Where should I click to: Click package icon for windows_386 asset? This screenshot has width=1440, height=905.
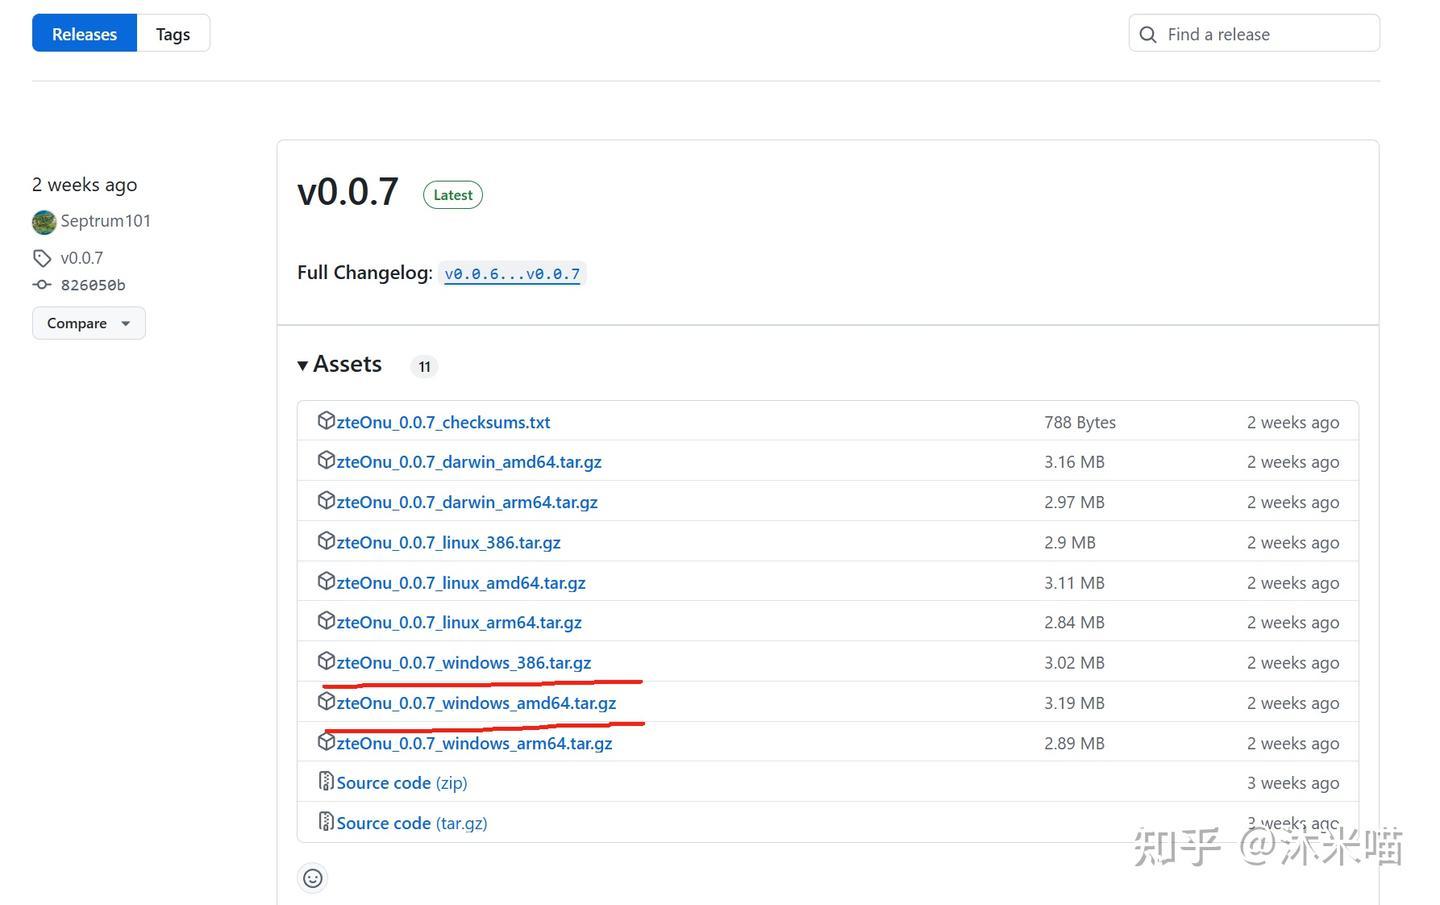pyautogui.click(x=326, y=661)
